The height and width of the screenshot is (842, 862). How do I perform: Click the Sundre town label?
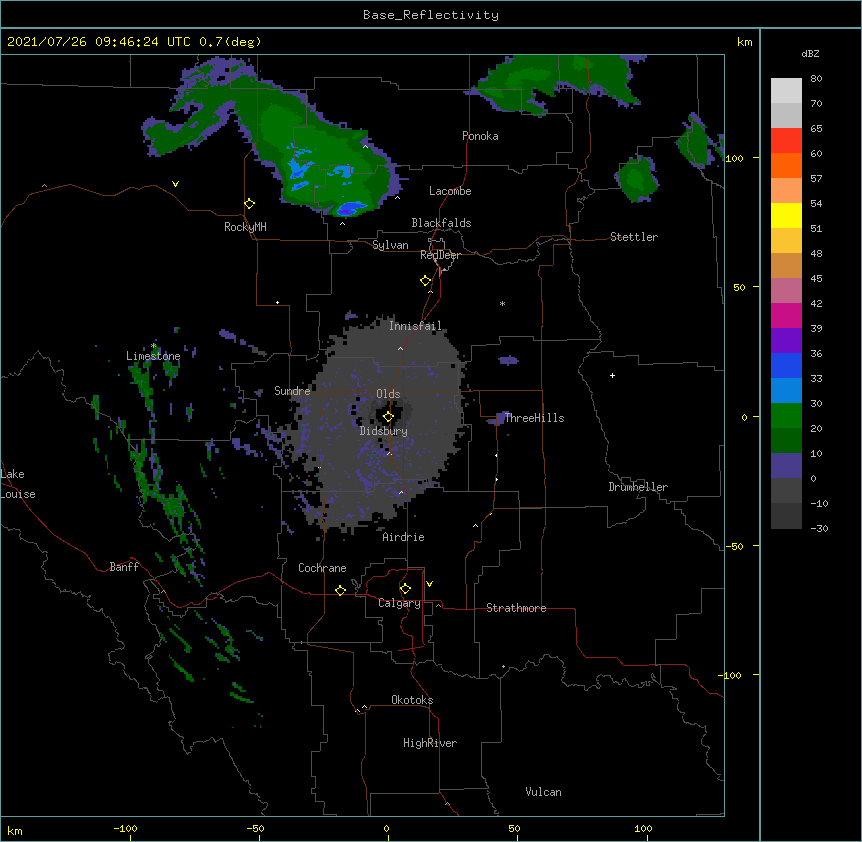coord(292,391)
